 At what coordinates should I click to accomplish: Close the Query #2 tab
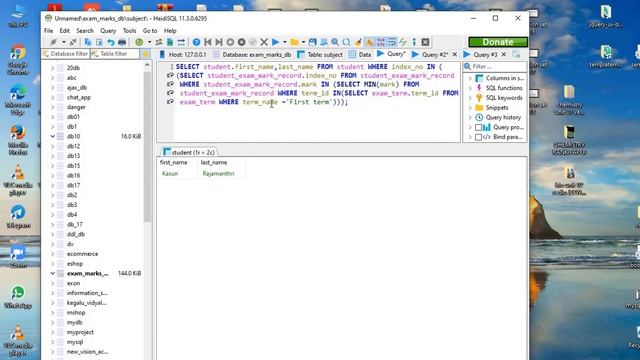point(455,54)
